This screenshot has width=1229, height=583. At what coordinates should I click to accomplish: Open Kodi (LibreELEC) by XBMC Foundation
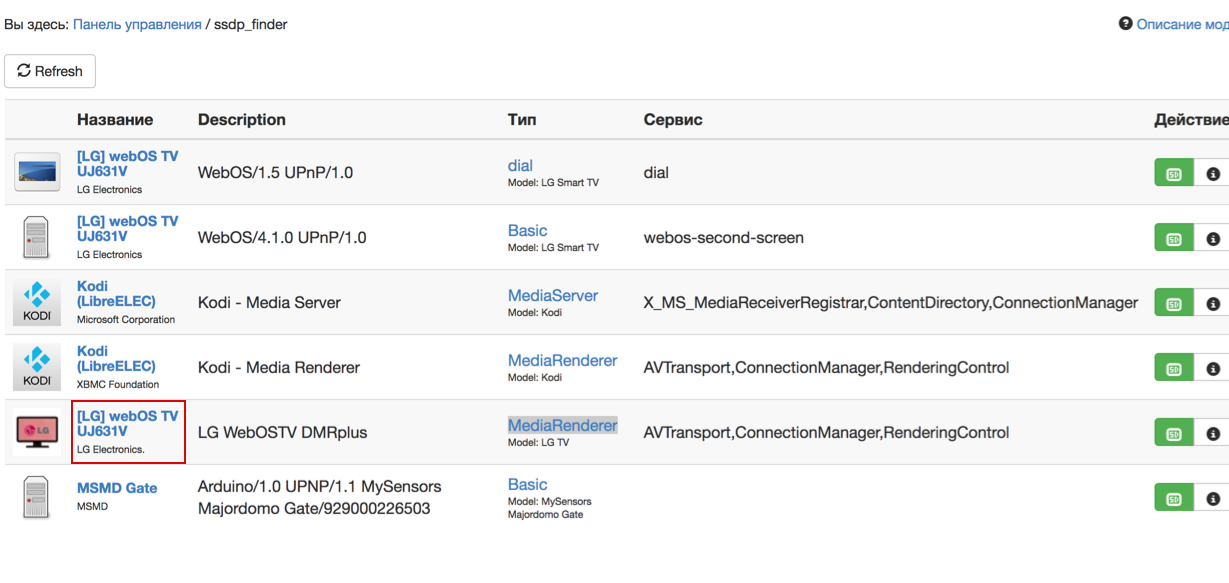pos(116,359)
